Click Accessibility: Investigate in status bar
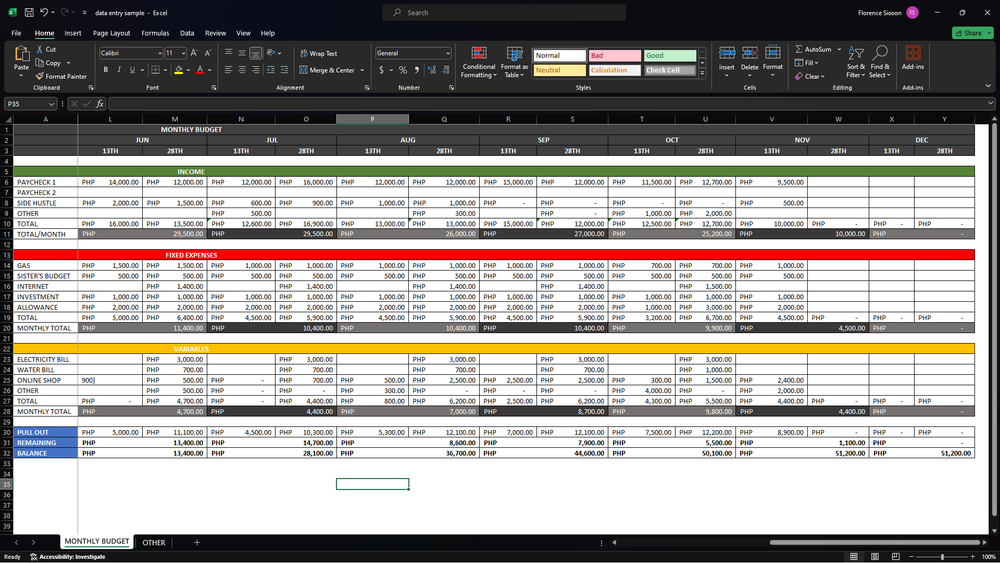This screenshot has width=1000, height=563. [68, 557]
